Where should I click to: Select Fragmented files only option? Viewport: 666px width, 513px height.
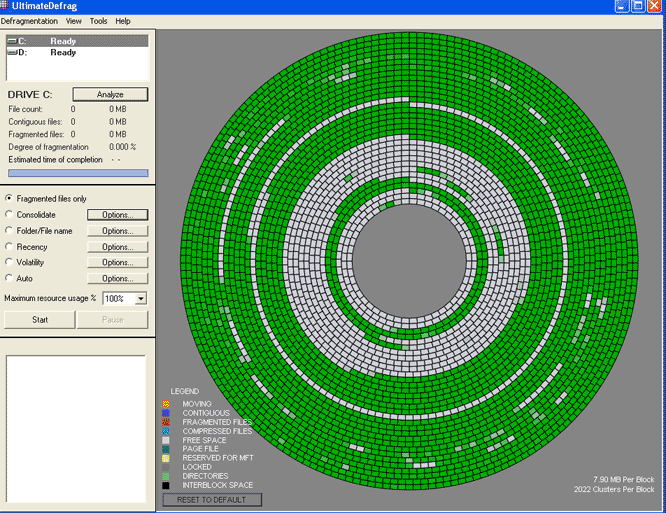(x=8, y=198)
